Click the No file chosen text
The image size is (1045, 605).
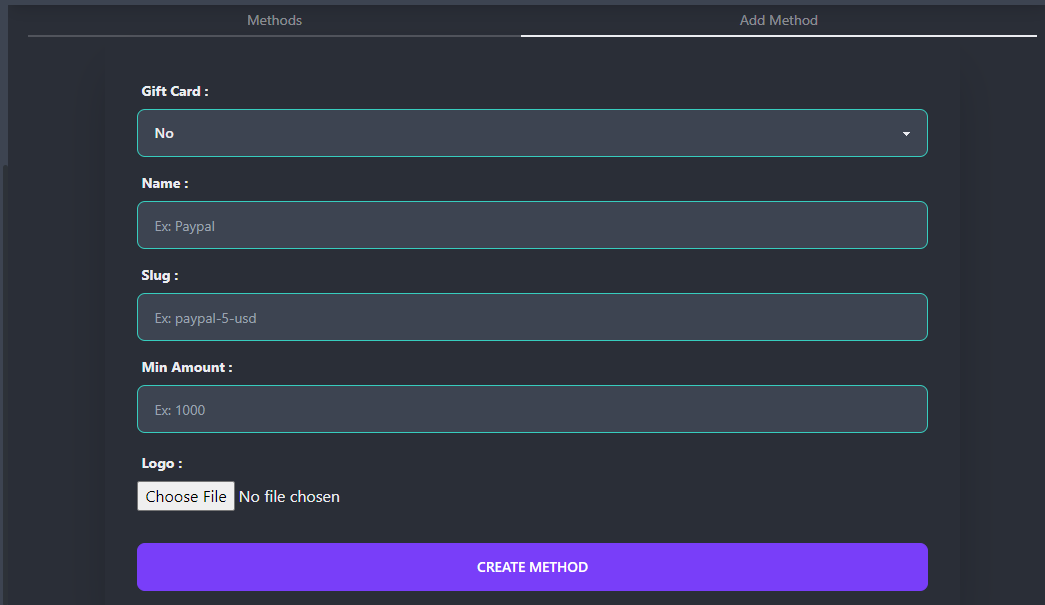(289, 496)
